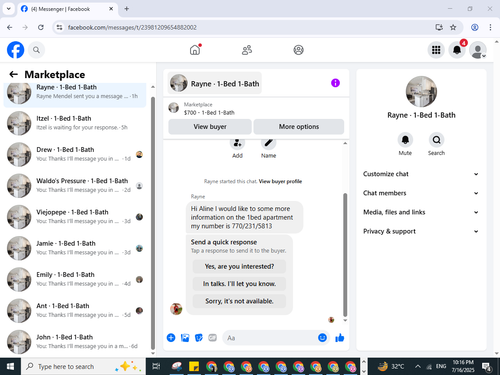The width and height of the screenshot is (500, 375).
Task: Open Chrome three-dot menu
Action: [490, 27]
